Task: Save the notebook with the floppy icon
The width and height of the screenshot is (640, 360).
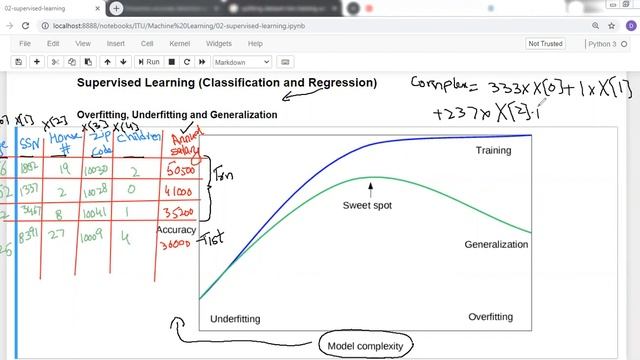Action: [19, 62]
